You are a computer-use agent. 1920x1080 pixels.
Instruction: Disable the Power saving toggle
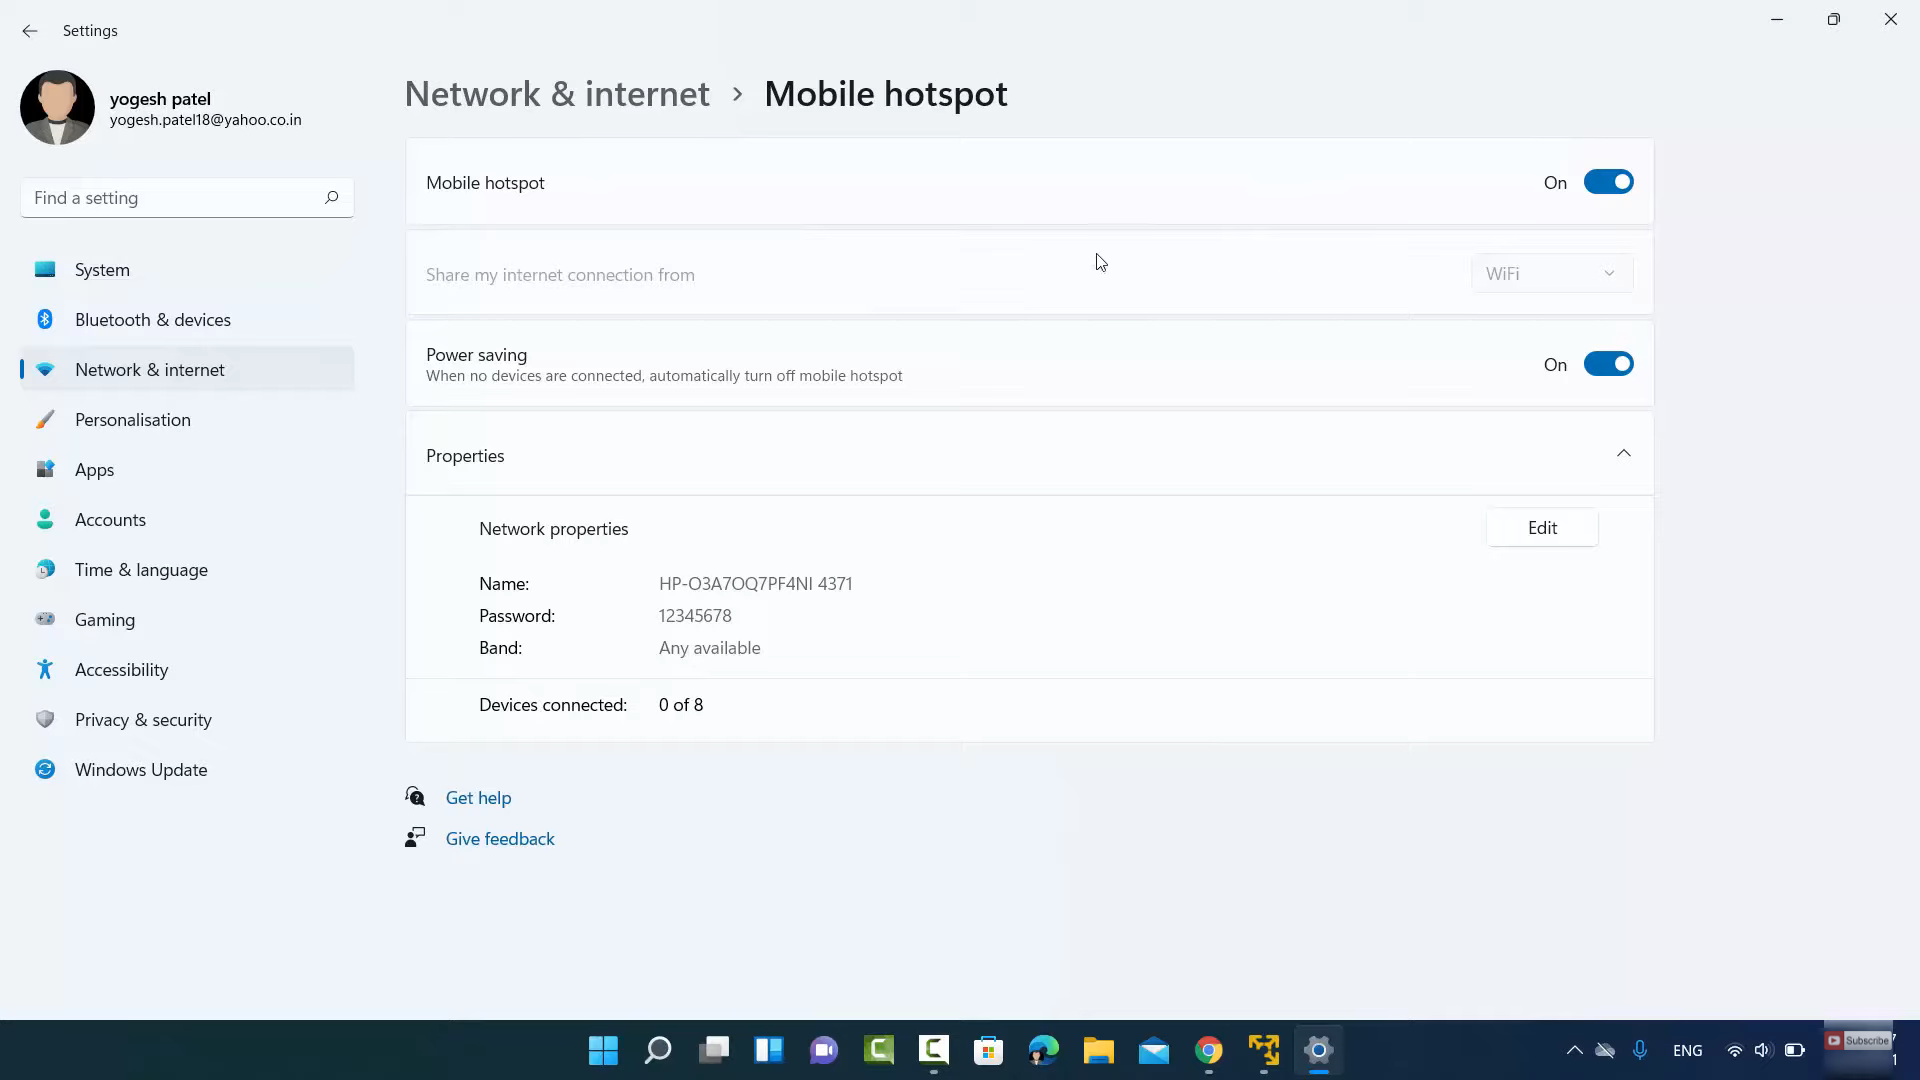coord(1607,364)
